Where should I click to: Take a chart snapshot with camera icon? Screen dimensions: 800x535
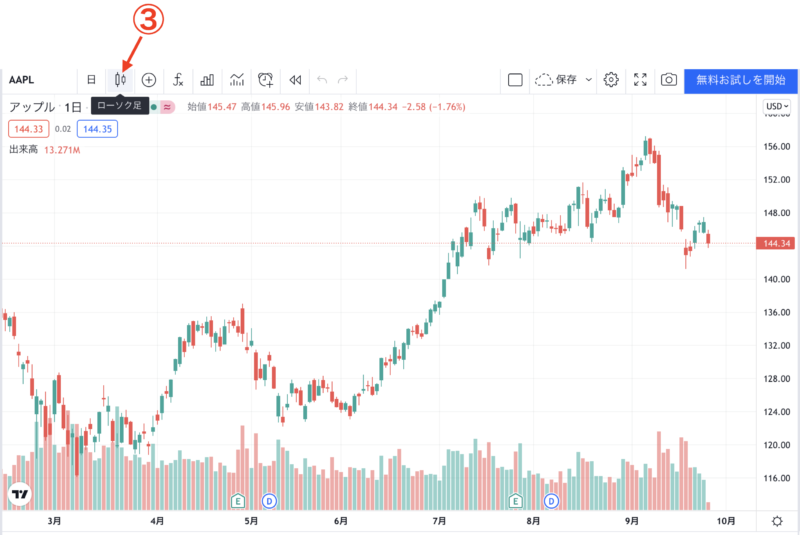click(x=668, y=80)
